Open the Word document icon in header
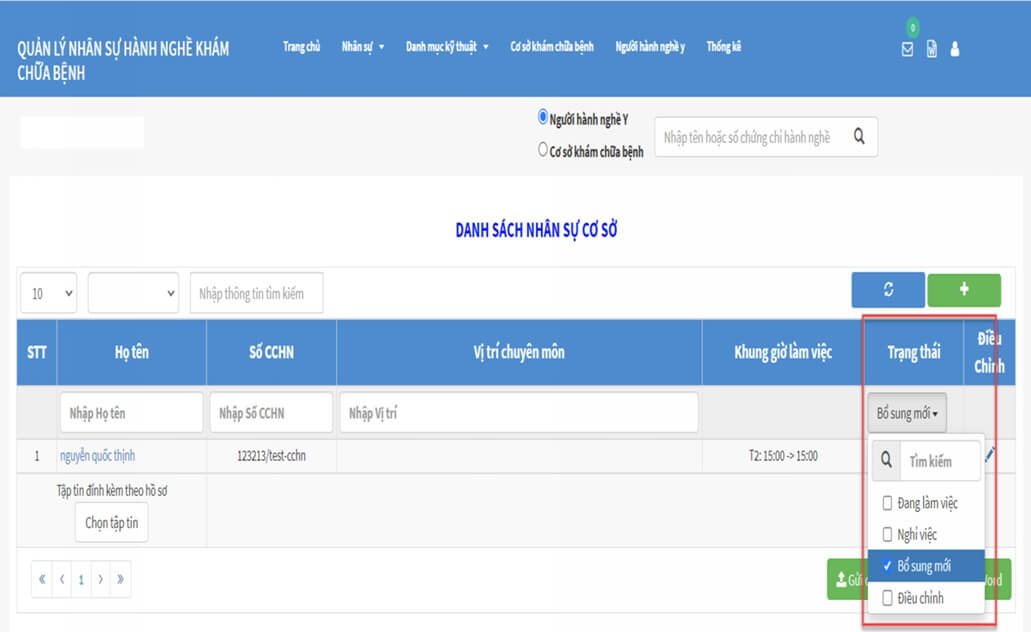The image size is (1031, 632). (x=931, y=49)
